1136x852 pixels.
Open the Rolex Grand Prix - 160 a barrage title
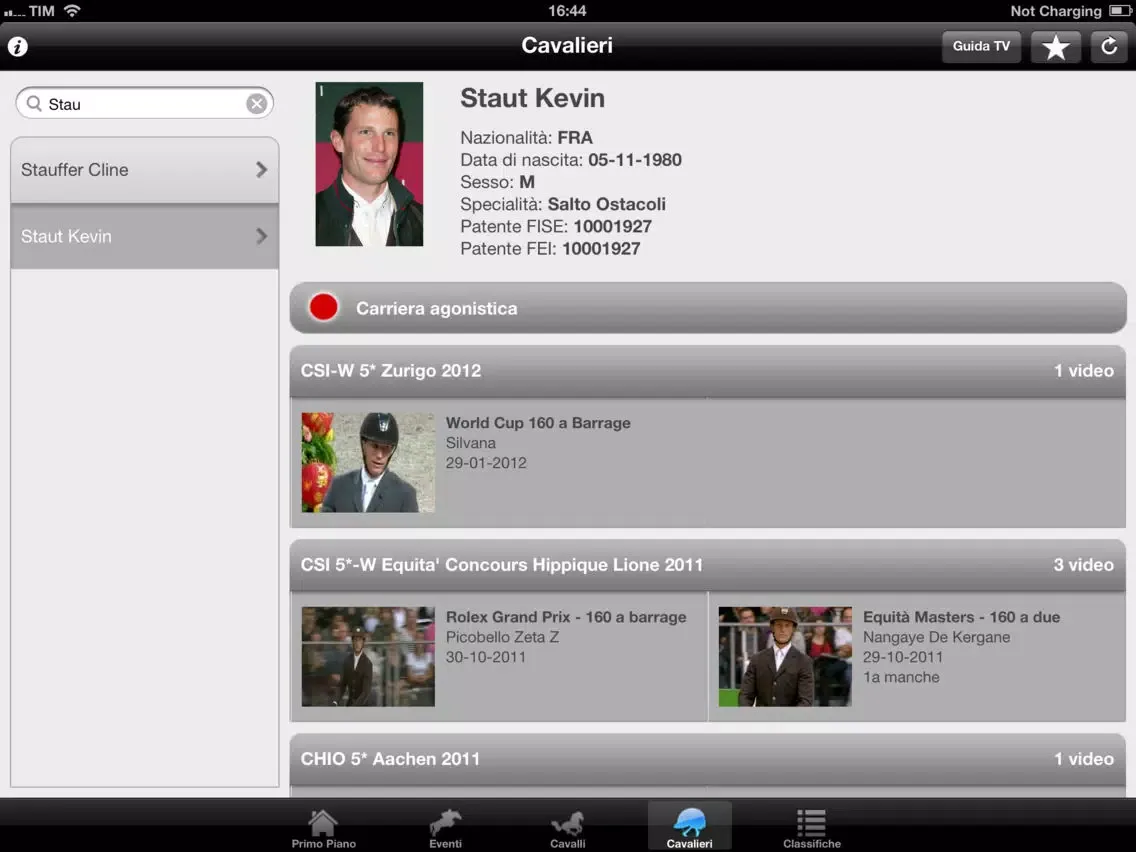[x=566, y=617]
